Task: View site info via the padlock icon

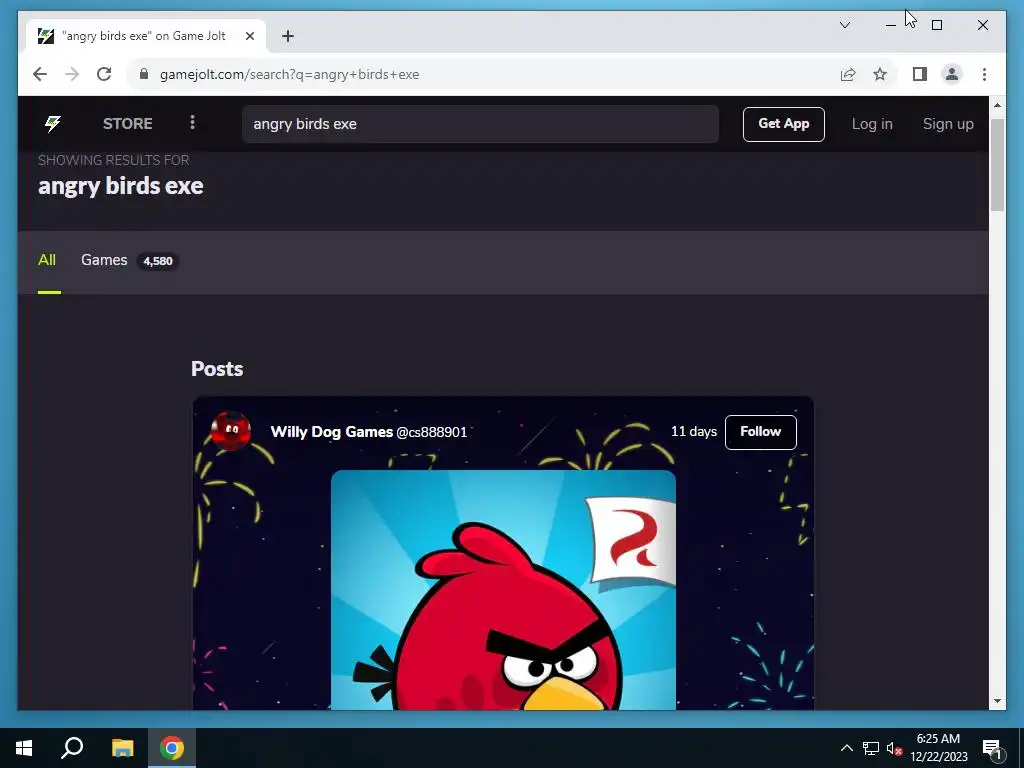Action: click(x=144, y=74)
